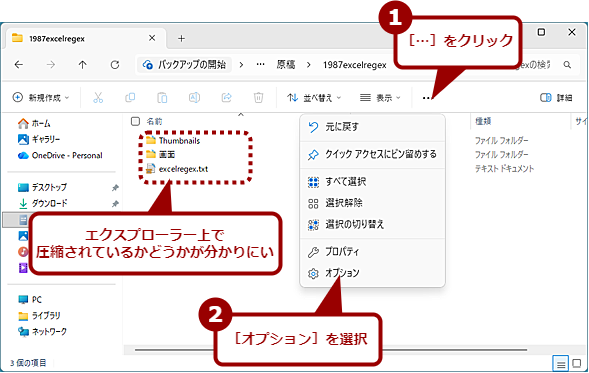Choose すべて選択 from the menu
The height and width of the screenshot is (373, 589).
tap(372, 182)
